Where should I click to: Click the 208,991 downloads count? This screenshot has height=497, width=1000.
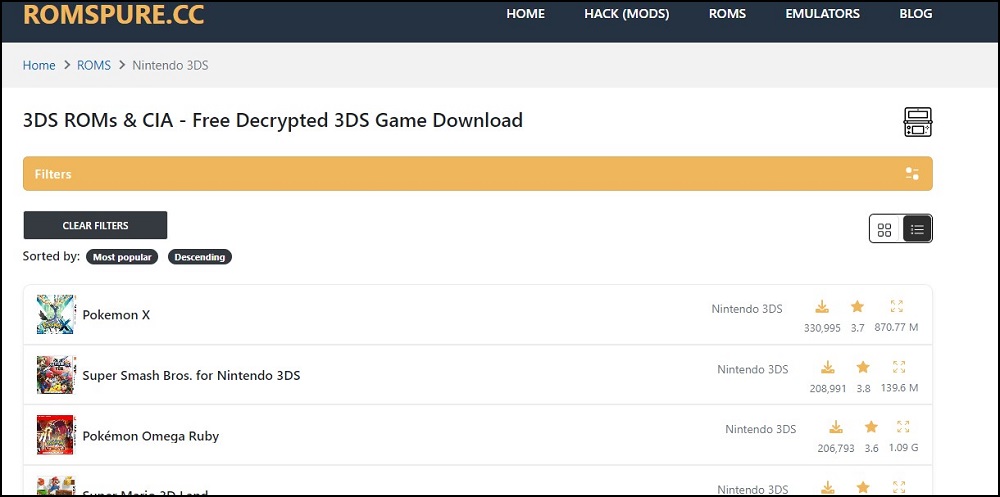pyautogui.click(x=828, y=389)
